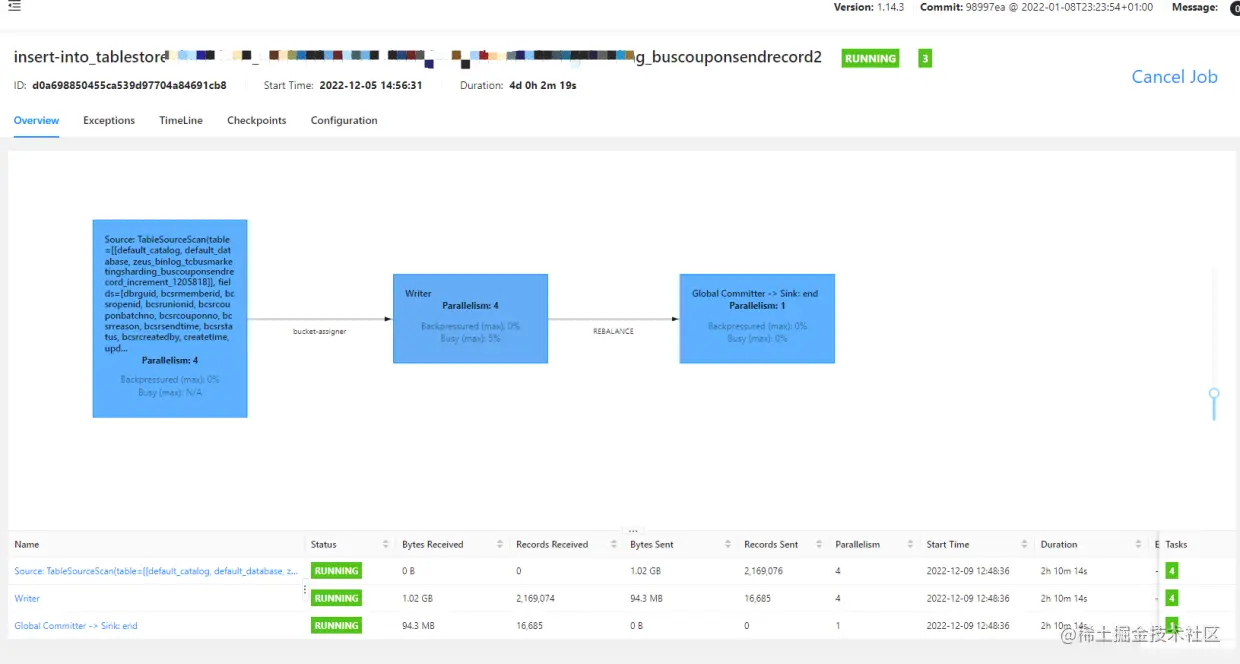Open the Exceptions tab

coord(109,120)
